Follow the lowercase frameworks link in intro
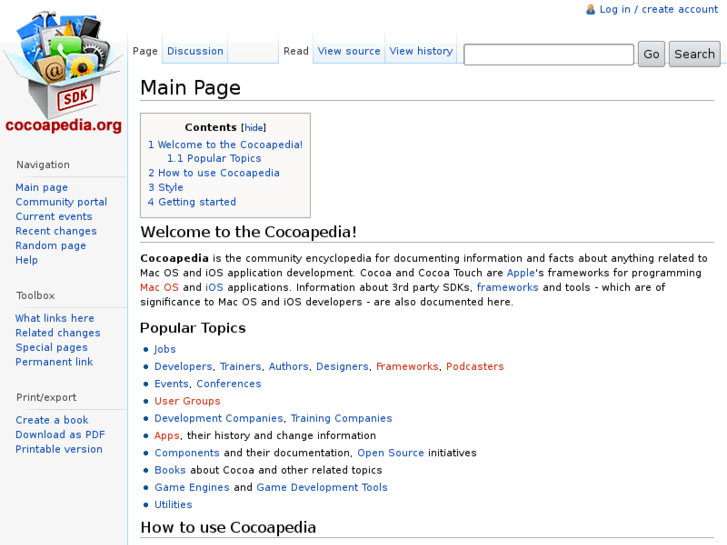Viewport: 727px width, 545px height. pyautogui.click(x=507, y=288)
